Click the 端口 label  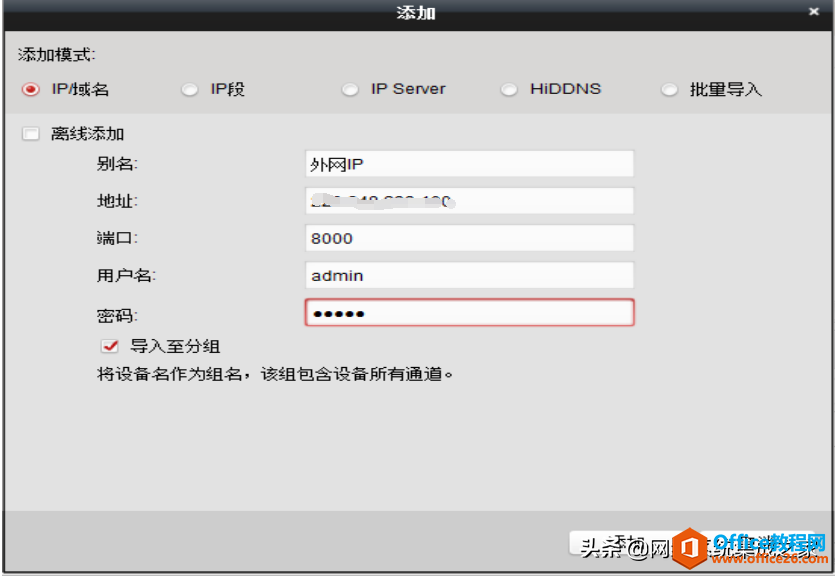click(x=117, y=238)
